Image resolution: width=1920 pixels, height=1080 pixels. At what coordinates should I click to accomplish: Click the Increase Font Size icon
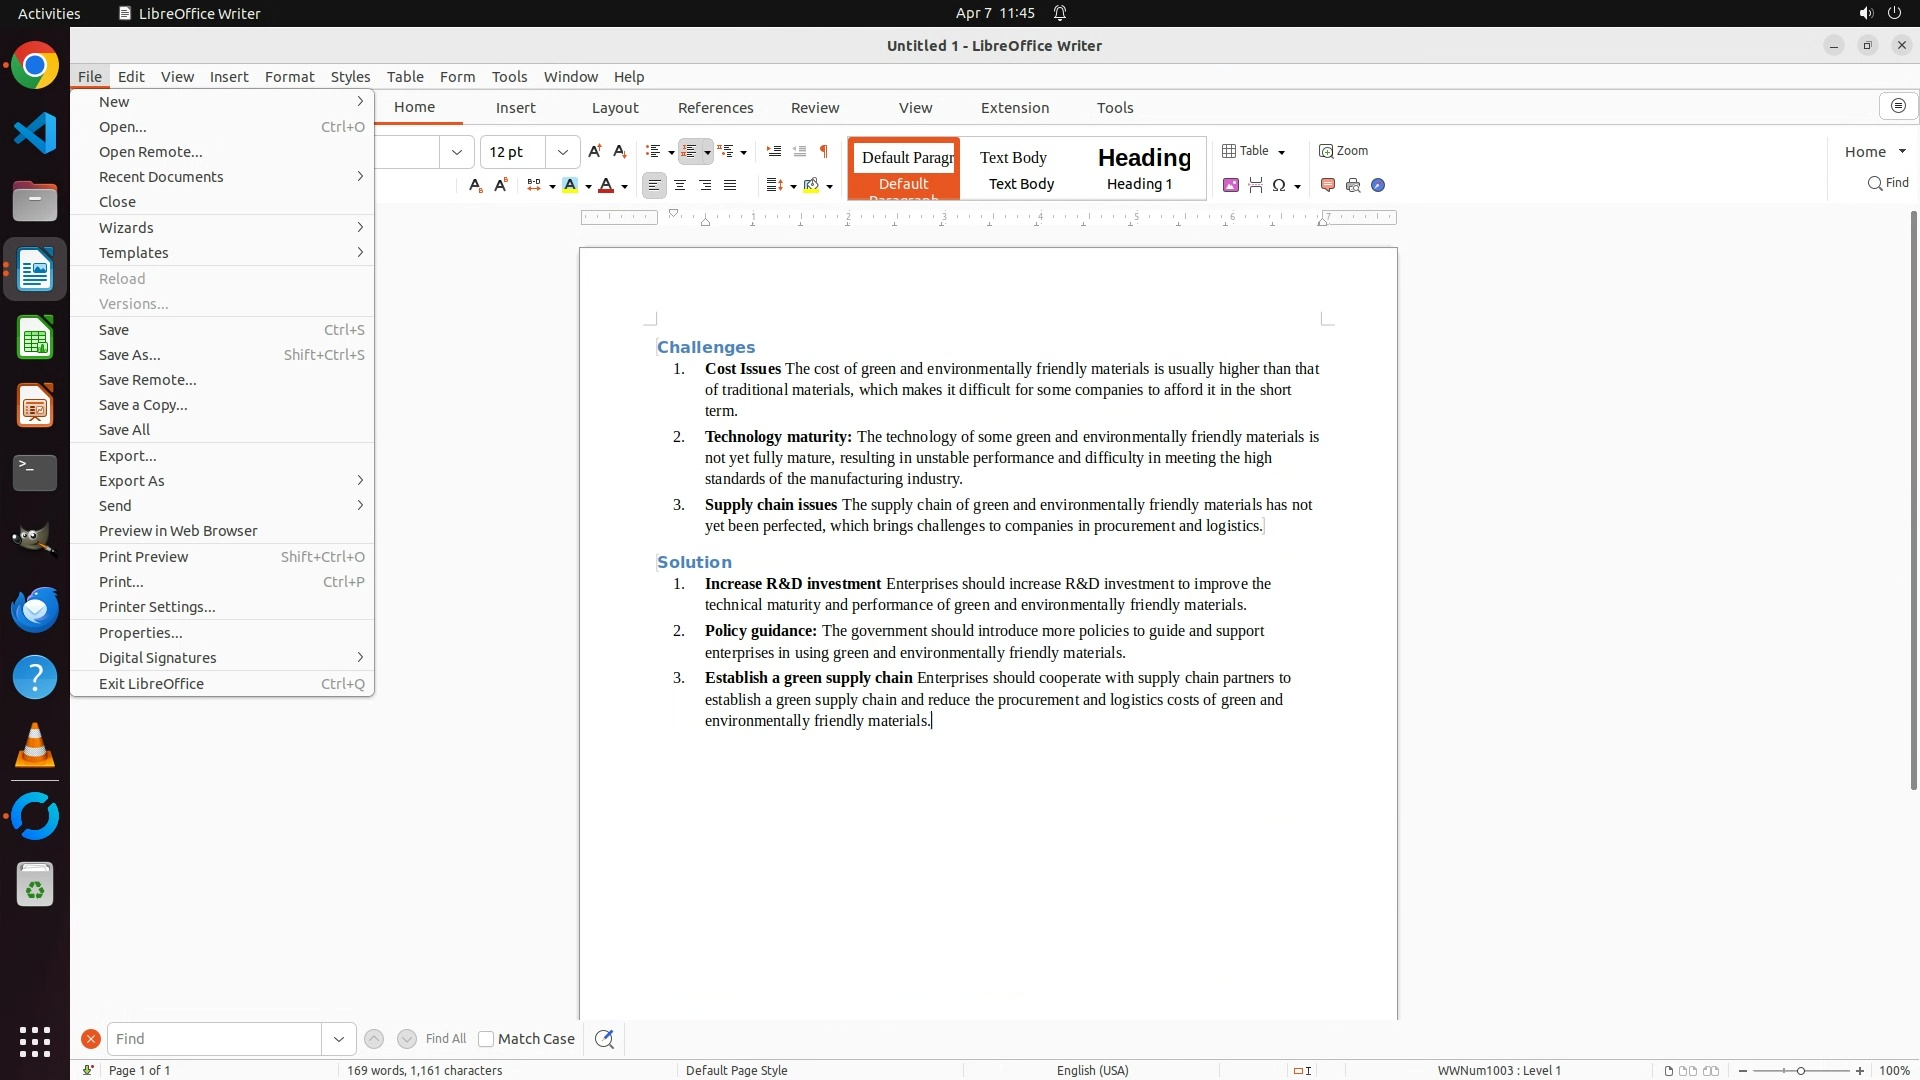pos(595,151)
